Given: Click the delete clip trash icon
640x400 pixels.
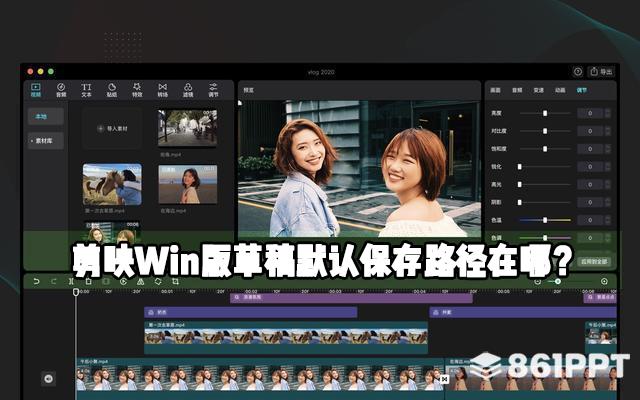Looking at the screenshot, I should 88,281.
